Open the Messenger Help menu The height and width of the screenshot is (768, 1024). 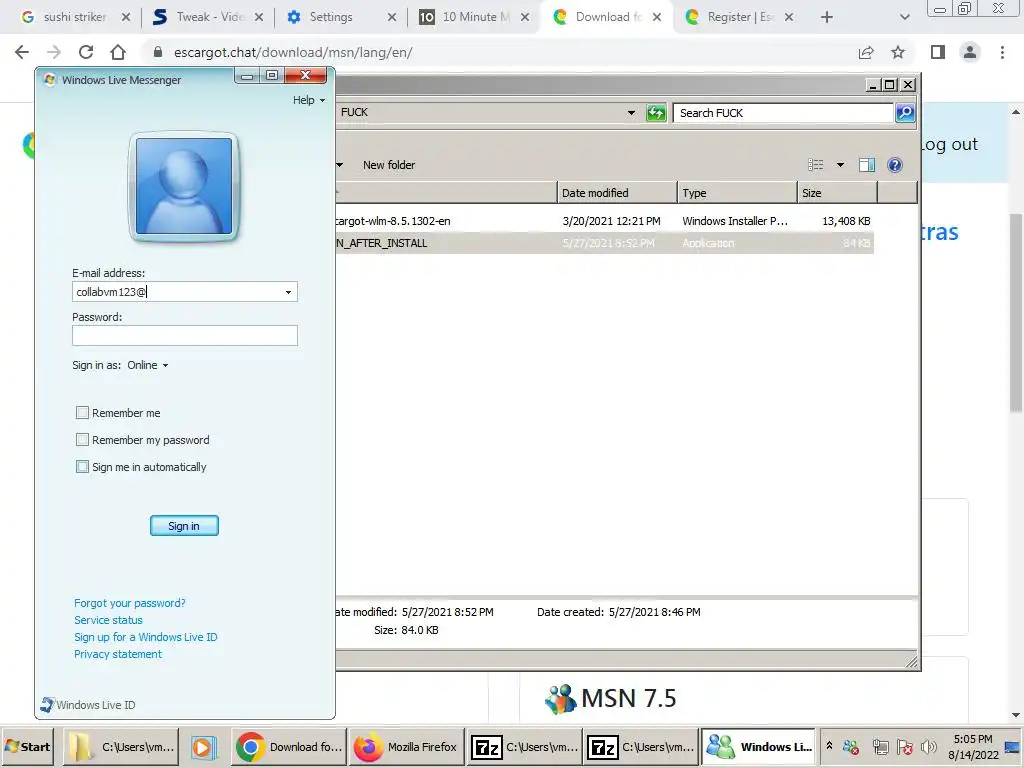(x=308, y=100)
